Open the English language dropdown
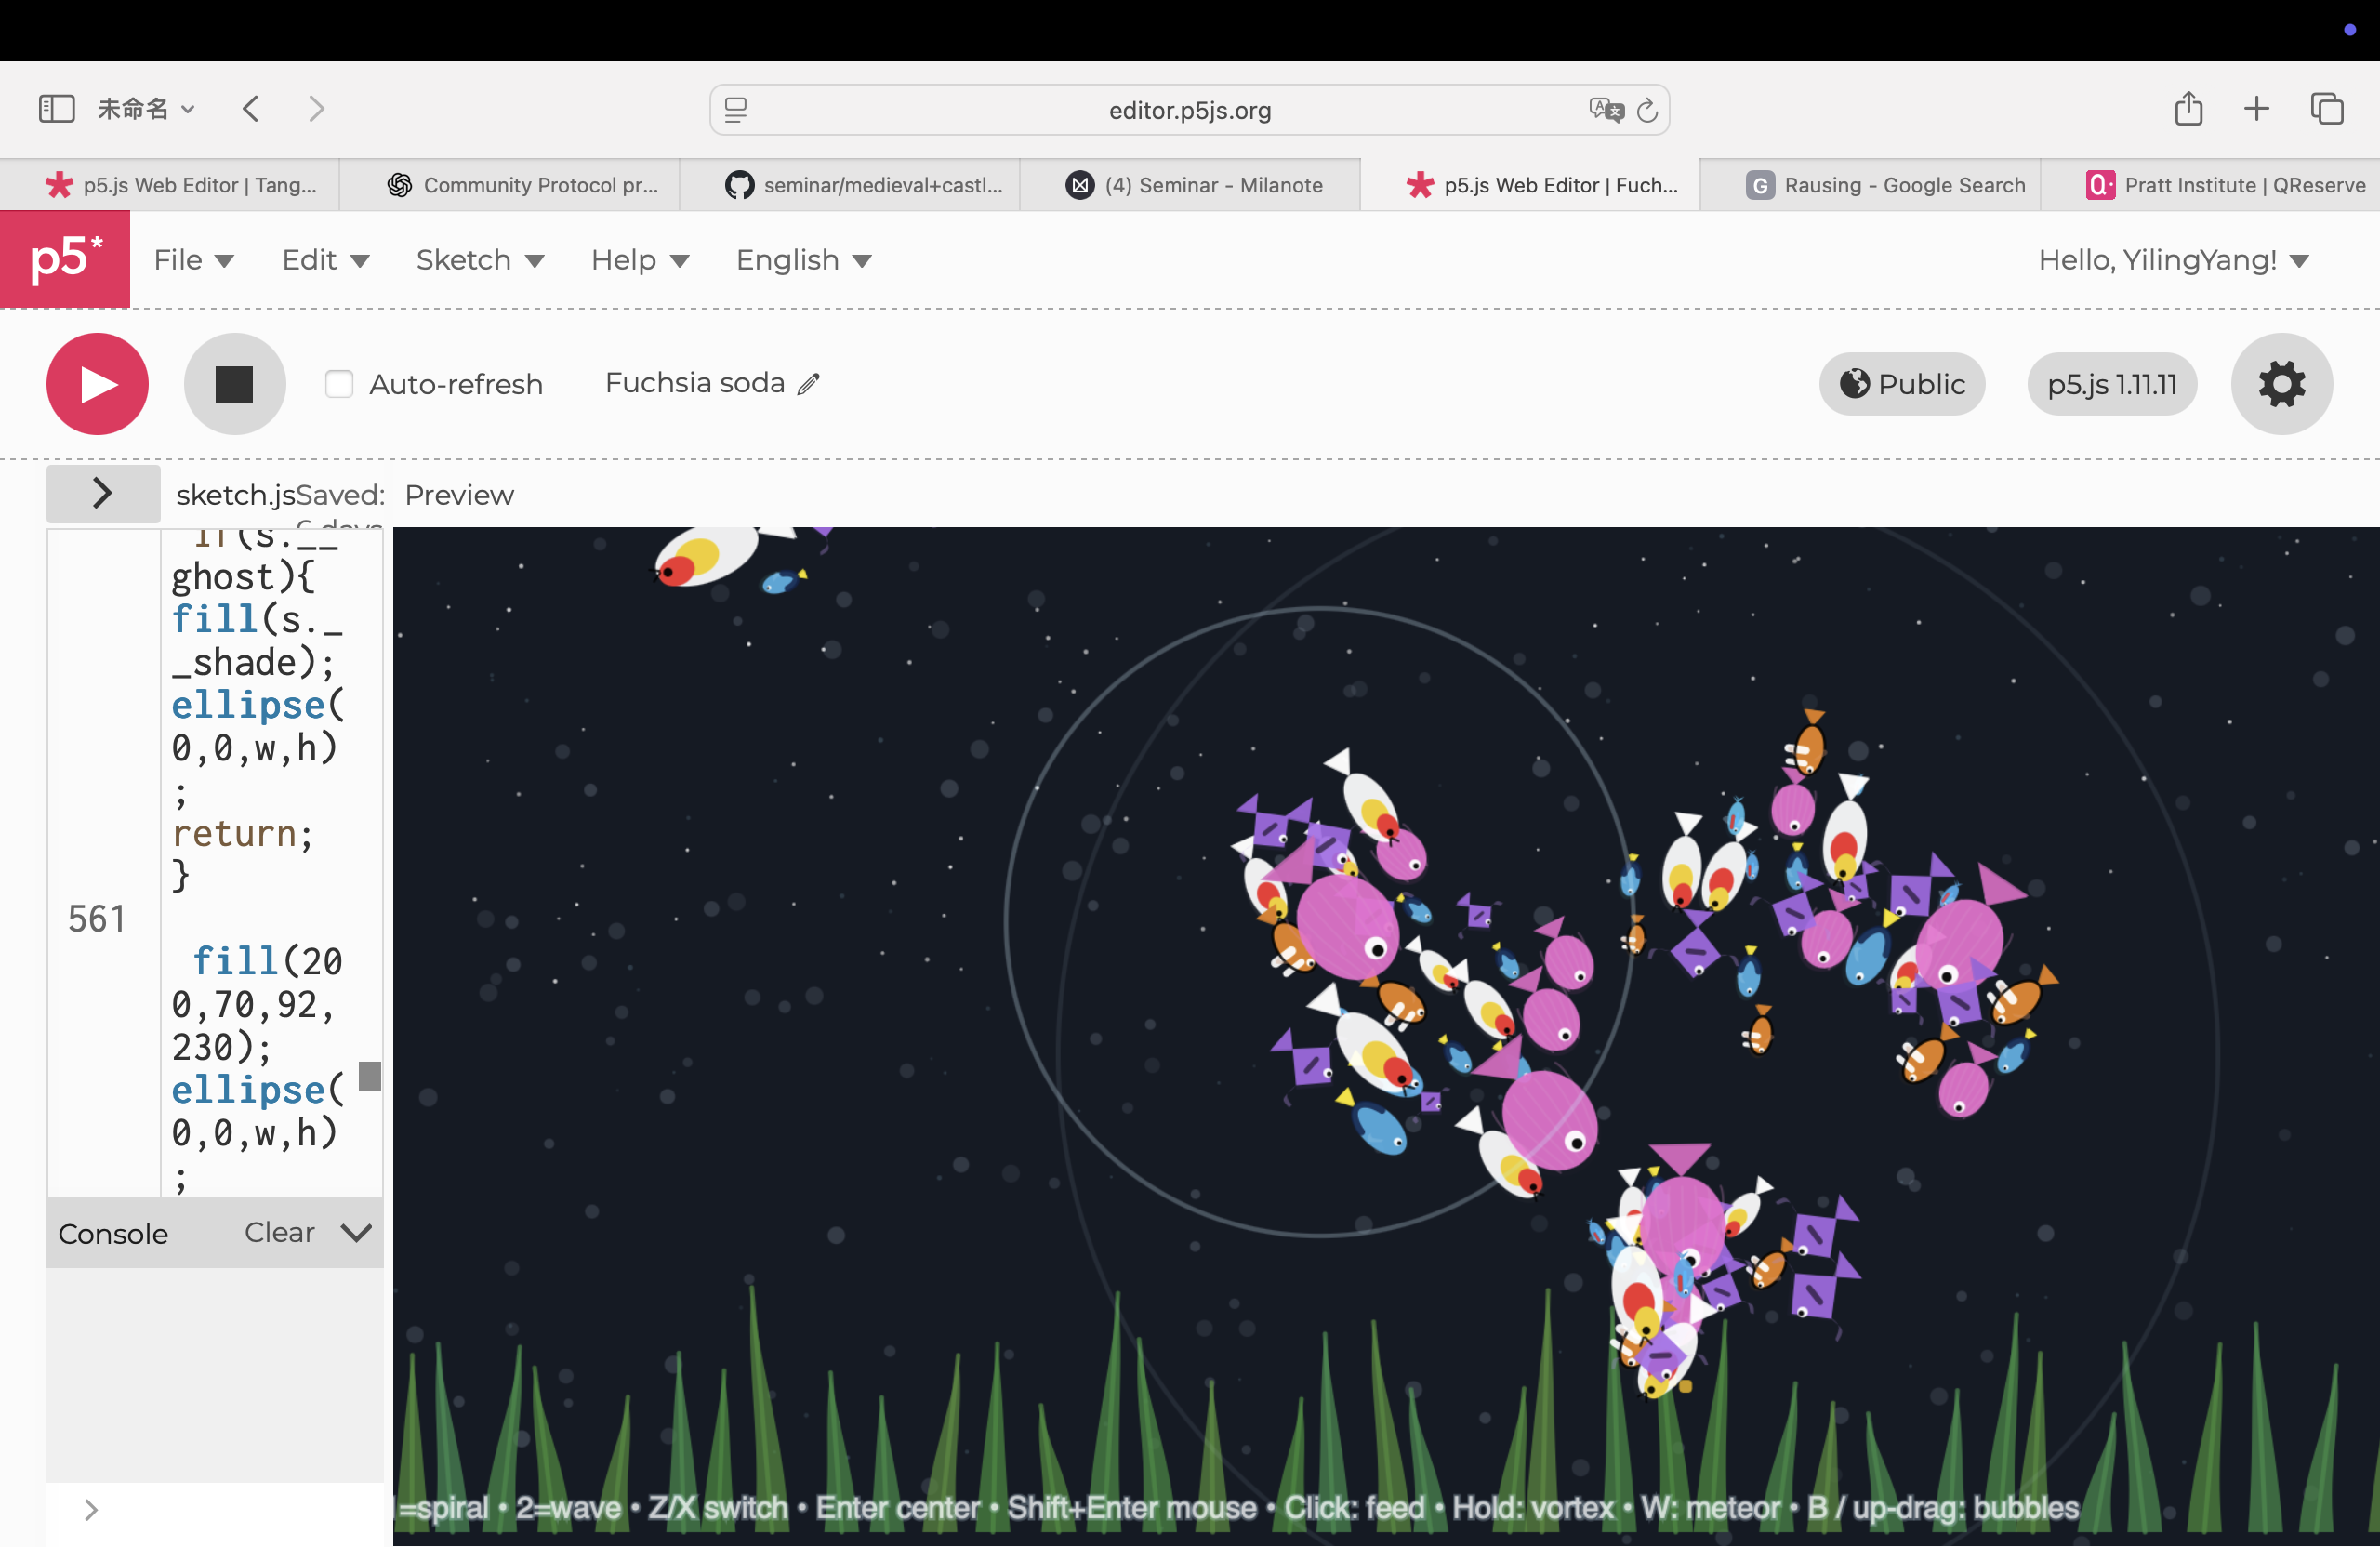This screenshot has height=1547, width=2380. (803, 260)
